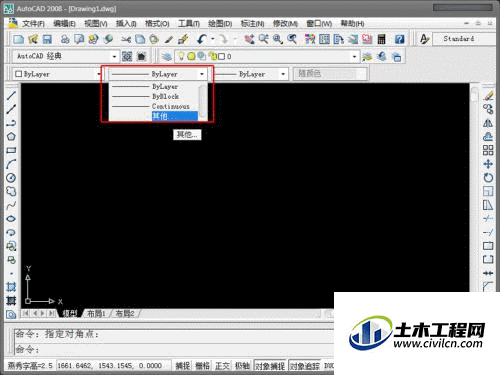Click the Undo arrow icon

tap(202, 39)
